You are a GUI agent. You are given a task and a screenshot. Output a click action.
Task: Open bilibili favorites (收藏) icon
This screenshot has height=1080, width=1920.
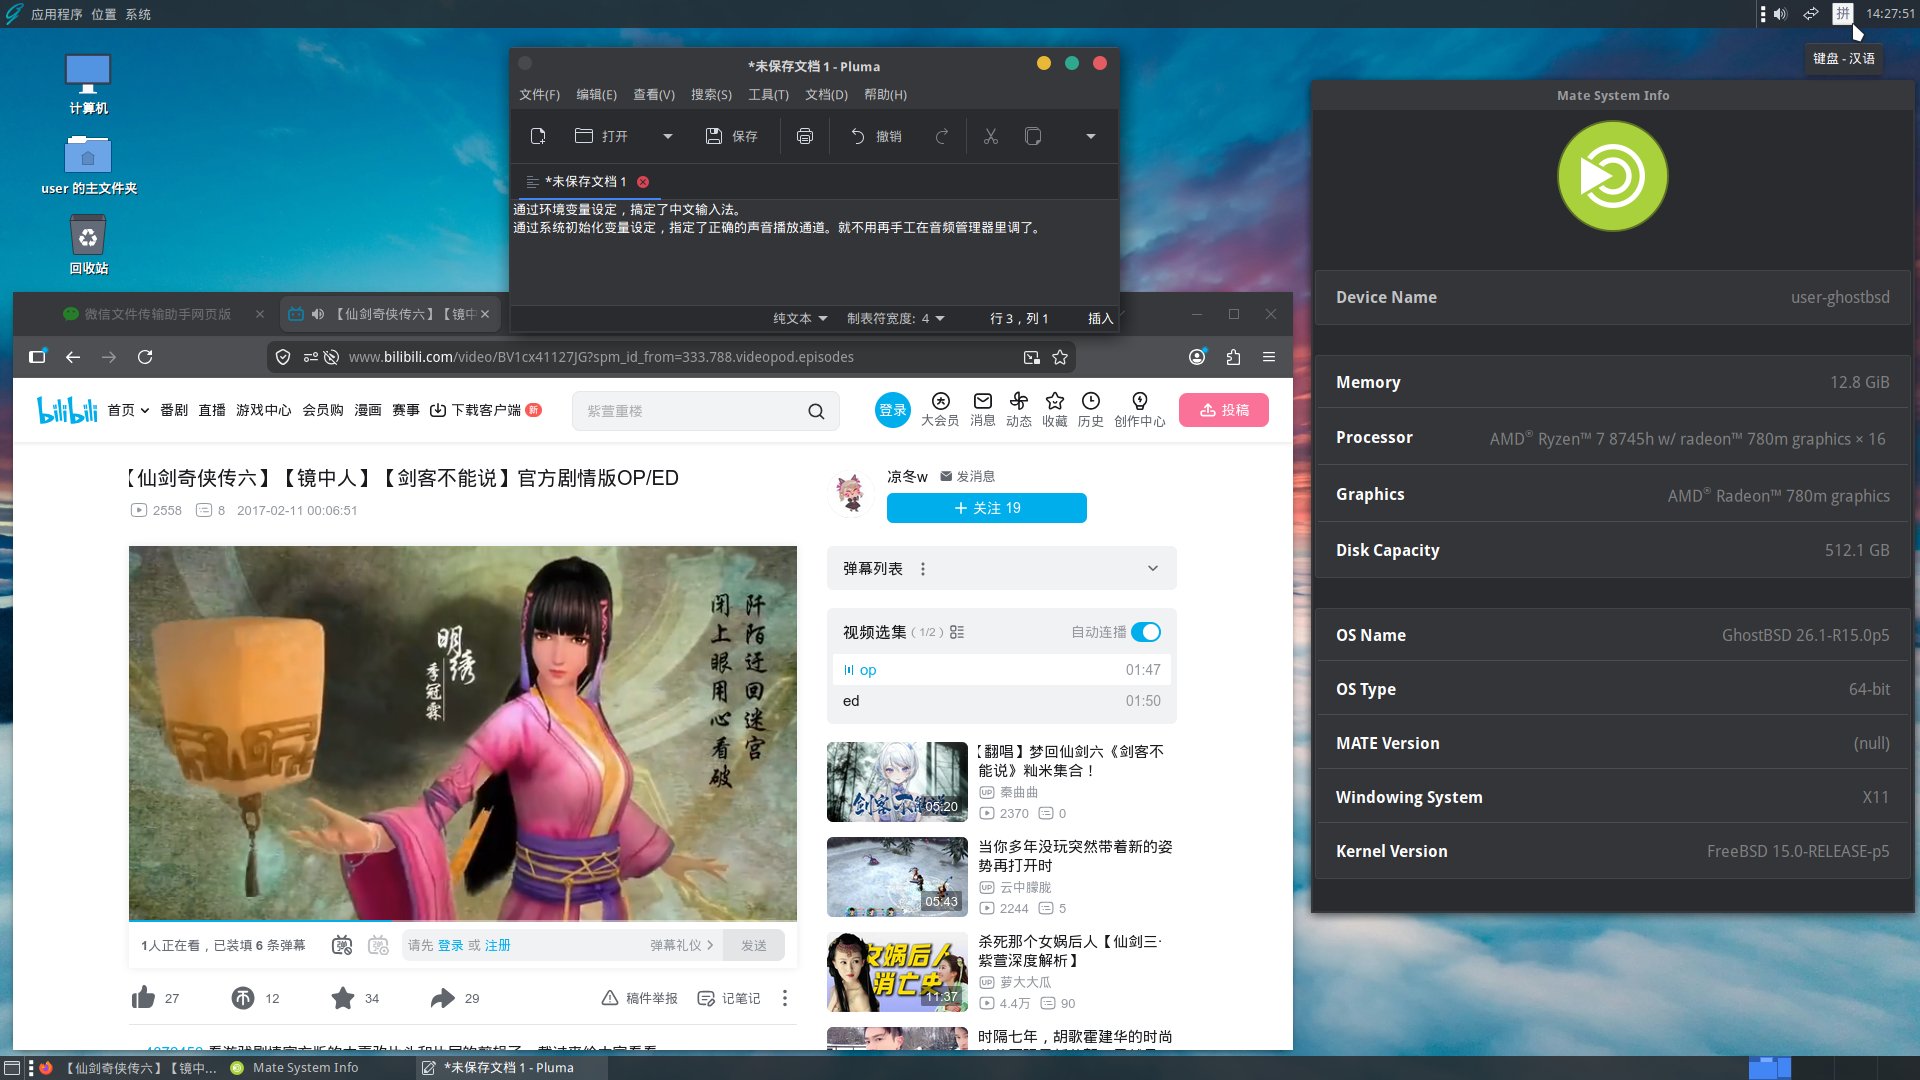tap(1055, 409)
